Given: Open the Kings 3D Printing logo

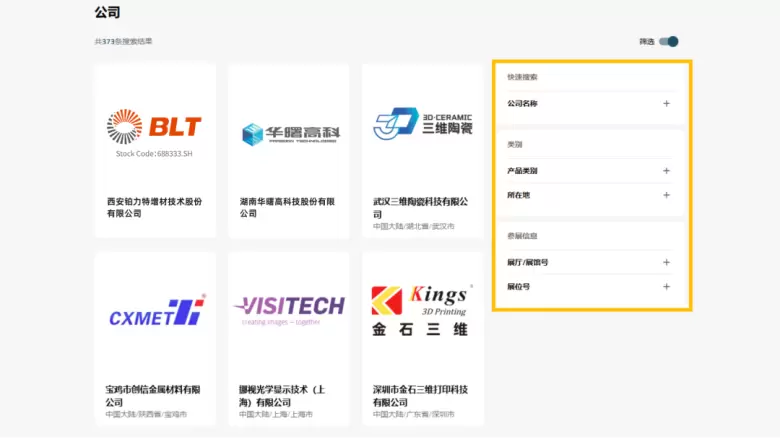Looking at the screenshot, I should click(422, 310).
